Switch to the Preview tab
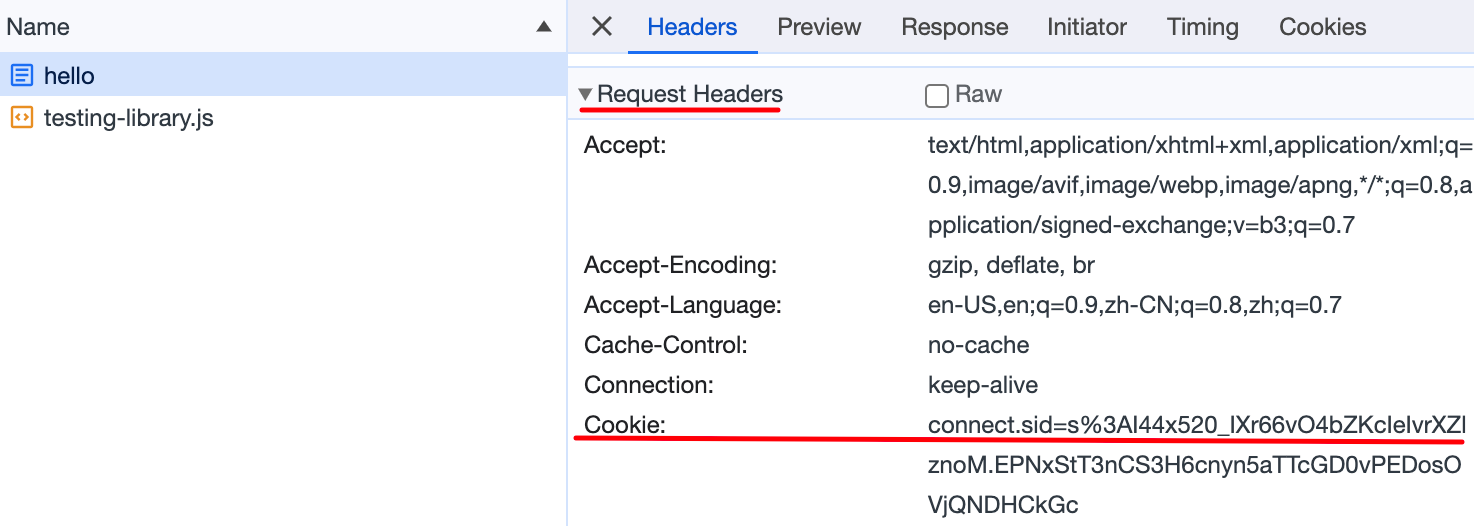Screen dimensions: 1474x526 point(819,27)
